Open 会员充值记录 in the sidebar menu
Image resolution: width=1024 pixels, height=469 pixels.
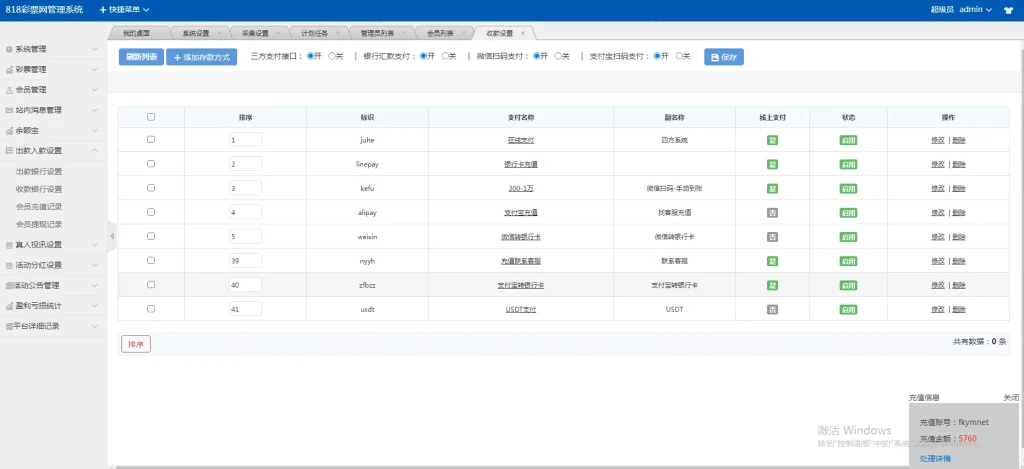(39, 206)
